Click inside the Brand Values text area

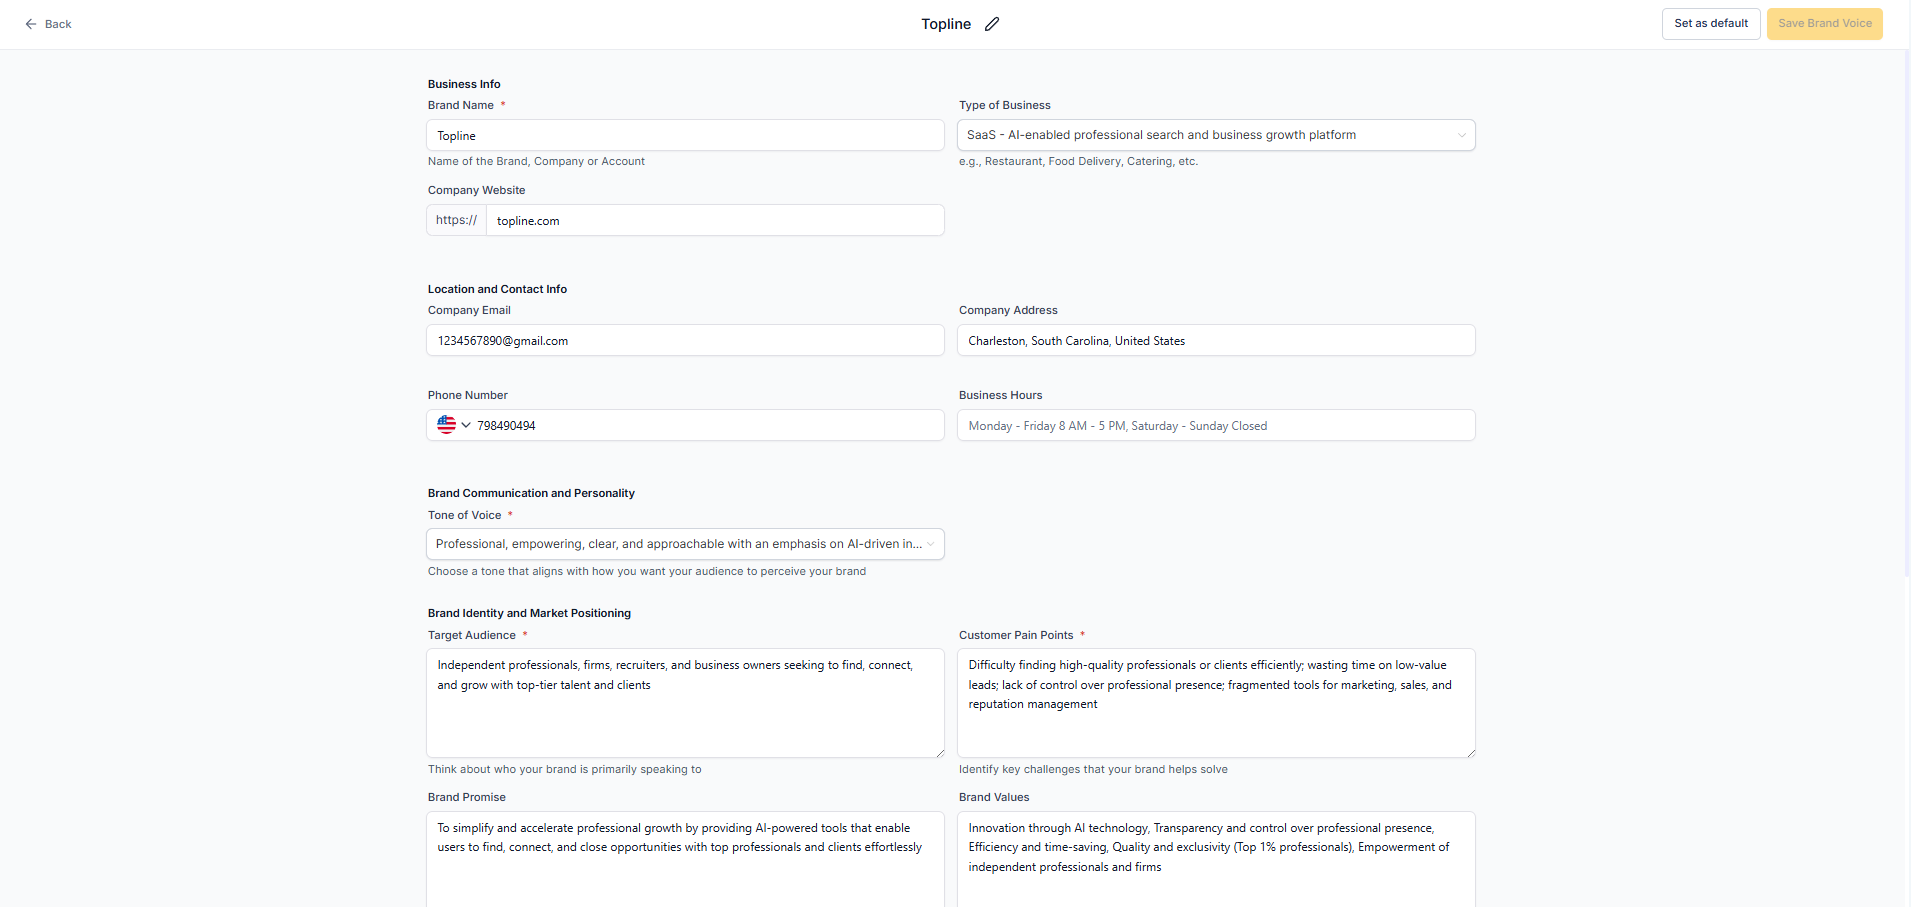(1216, 860)
